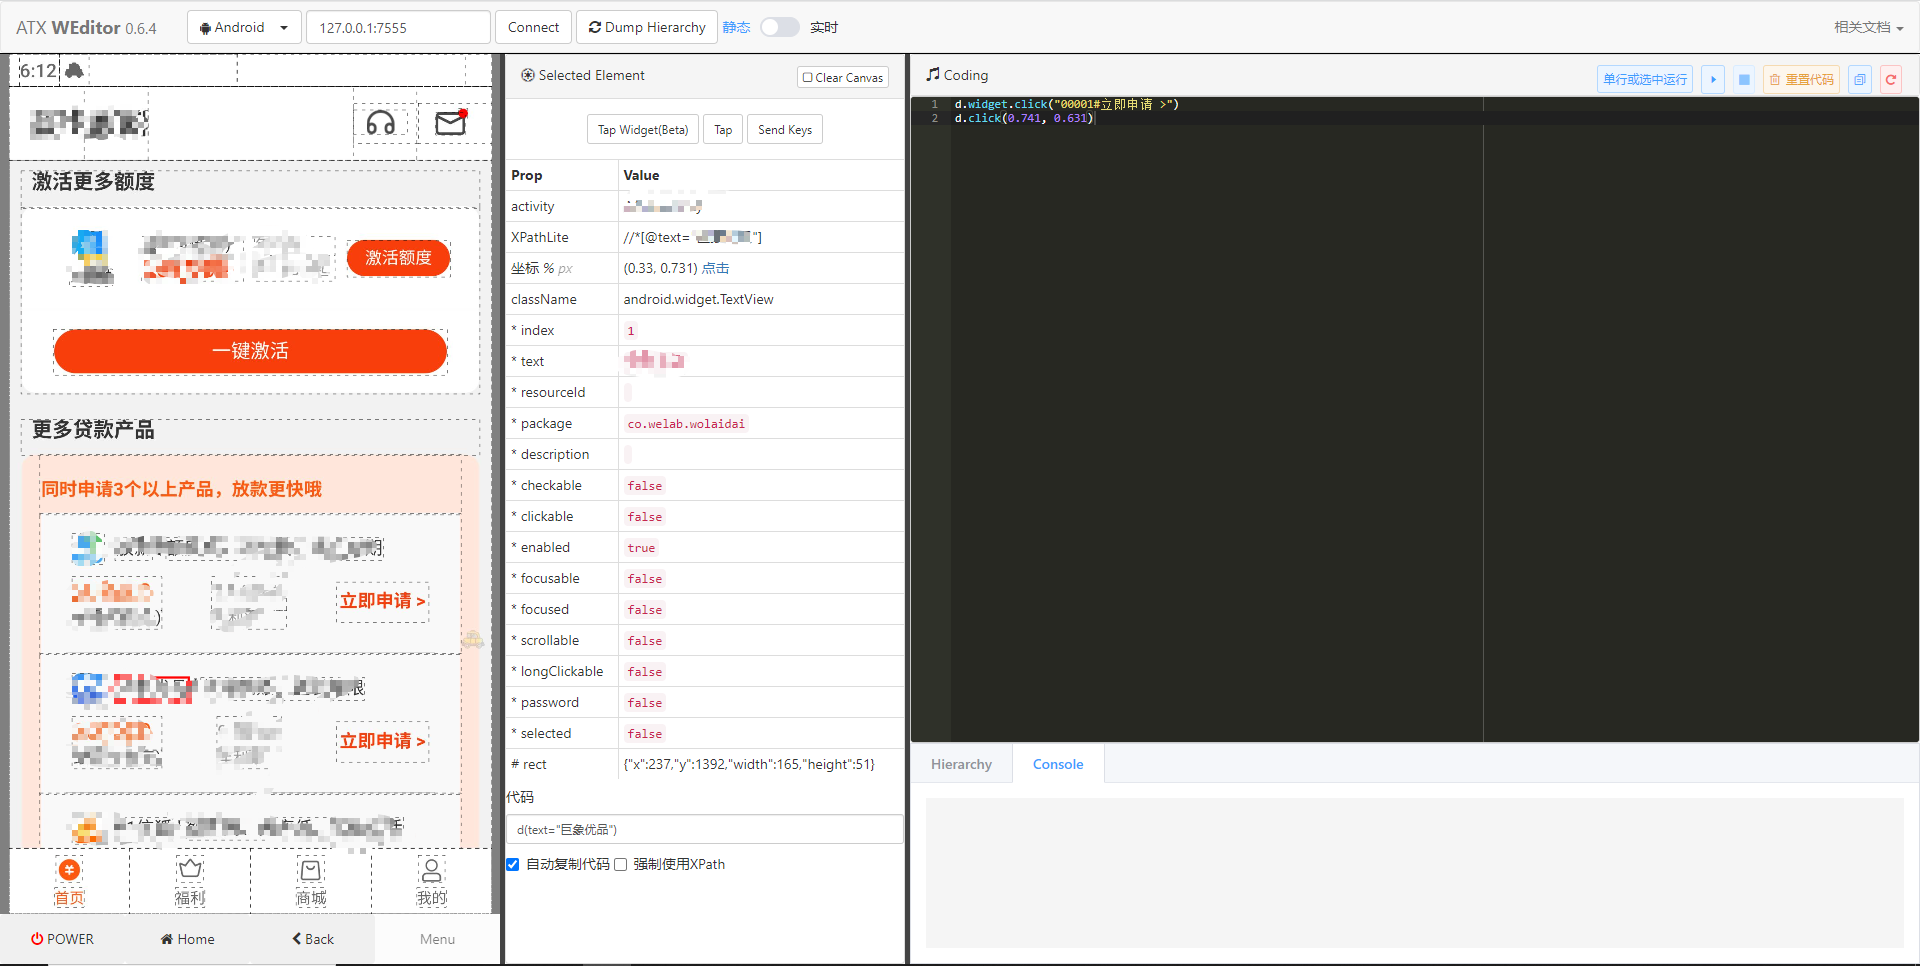Viewport: 1920px width, 966px height.
Task: Click the rect value row
Action: (x=705, y=764)
